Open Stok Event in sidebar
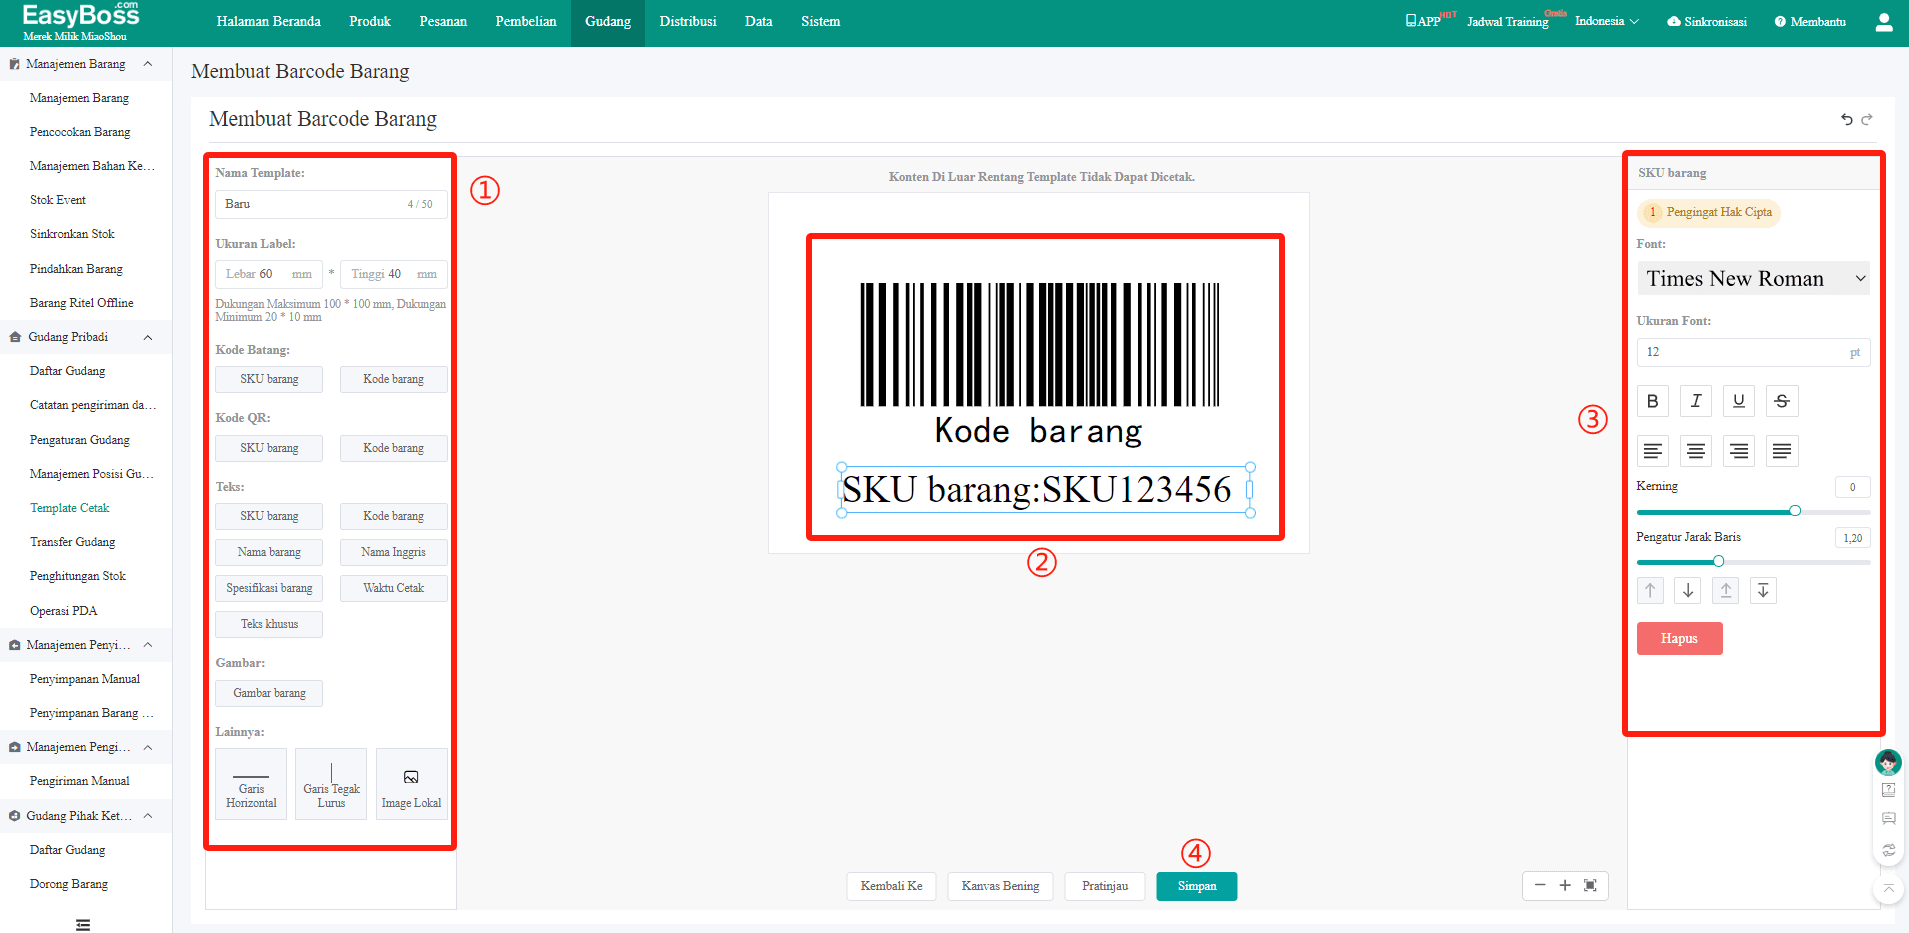 click(x=58, y=200)
